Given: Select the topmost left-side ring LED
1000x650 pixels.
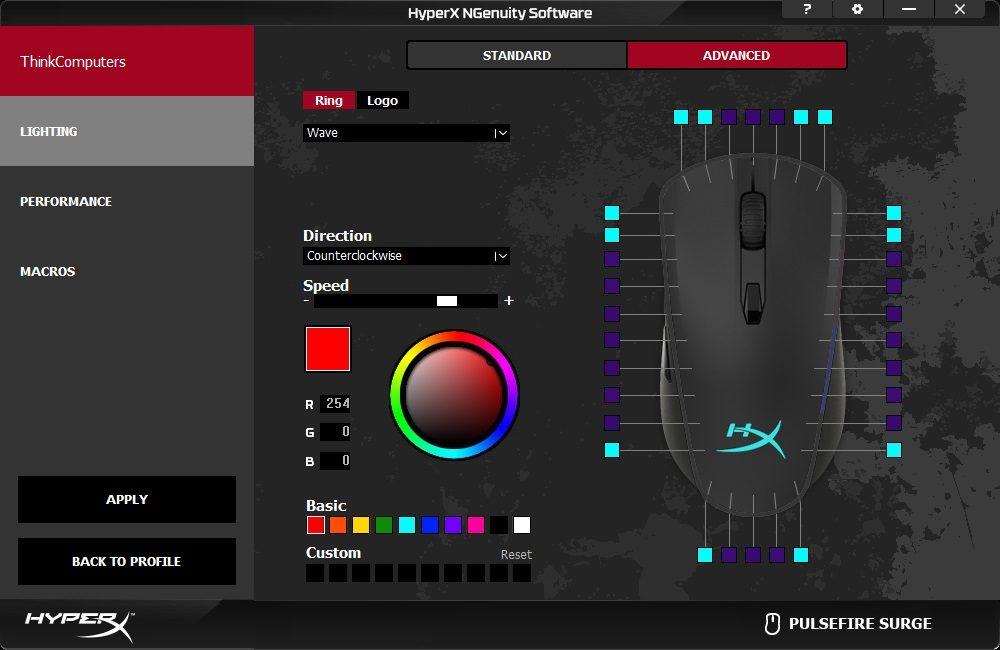Looking at the screenshot, I should [612, 212].
